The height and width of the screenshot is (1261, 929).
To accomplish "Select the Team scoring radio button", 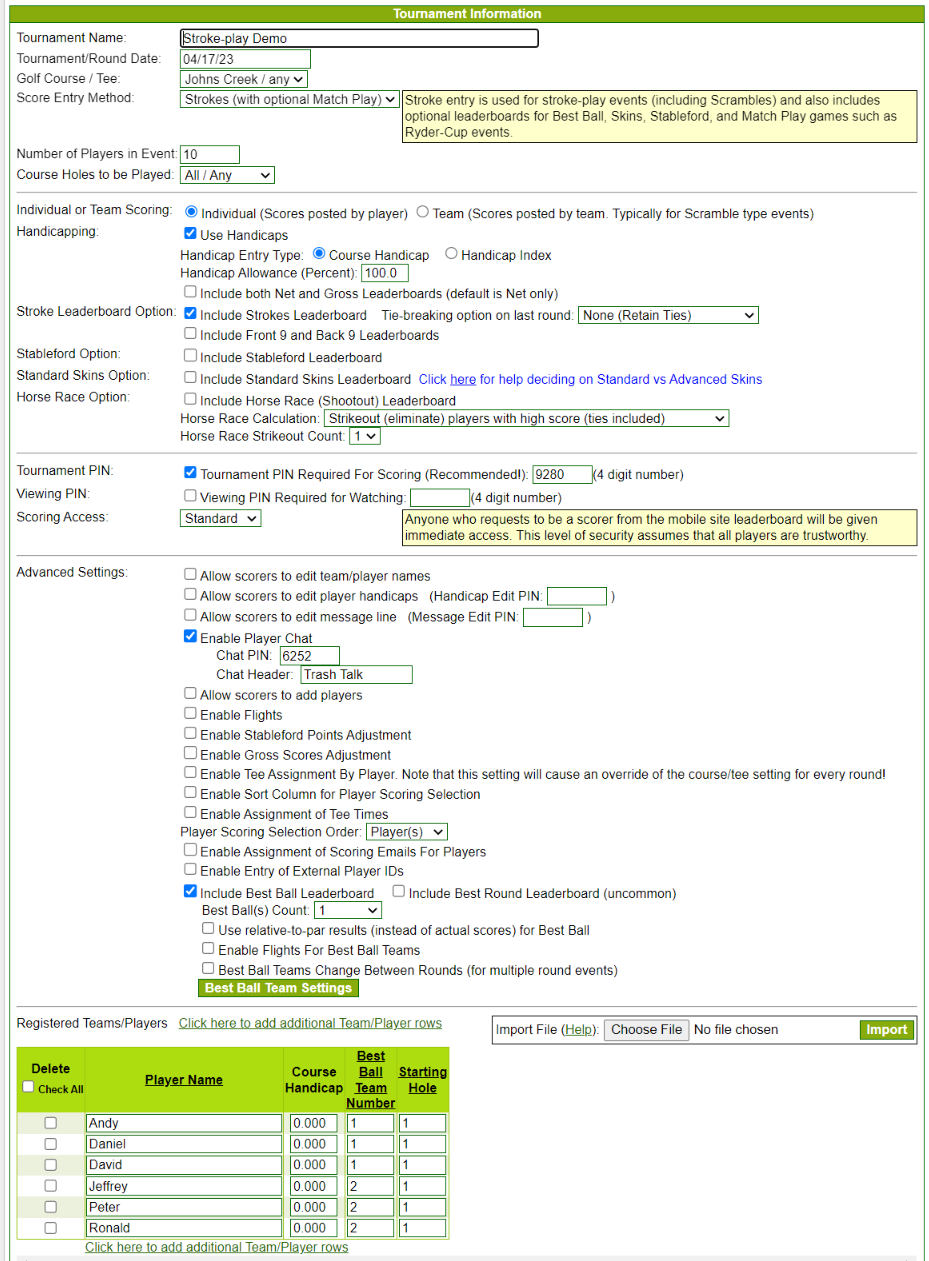I will pos(422,212).
